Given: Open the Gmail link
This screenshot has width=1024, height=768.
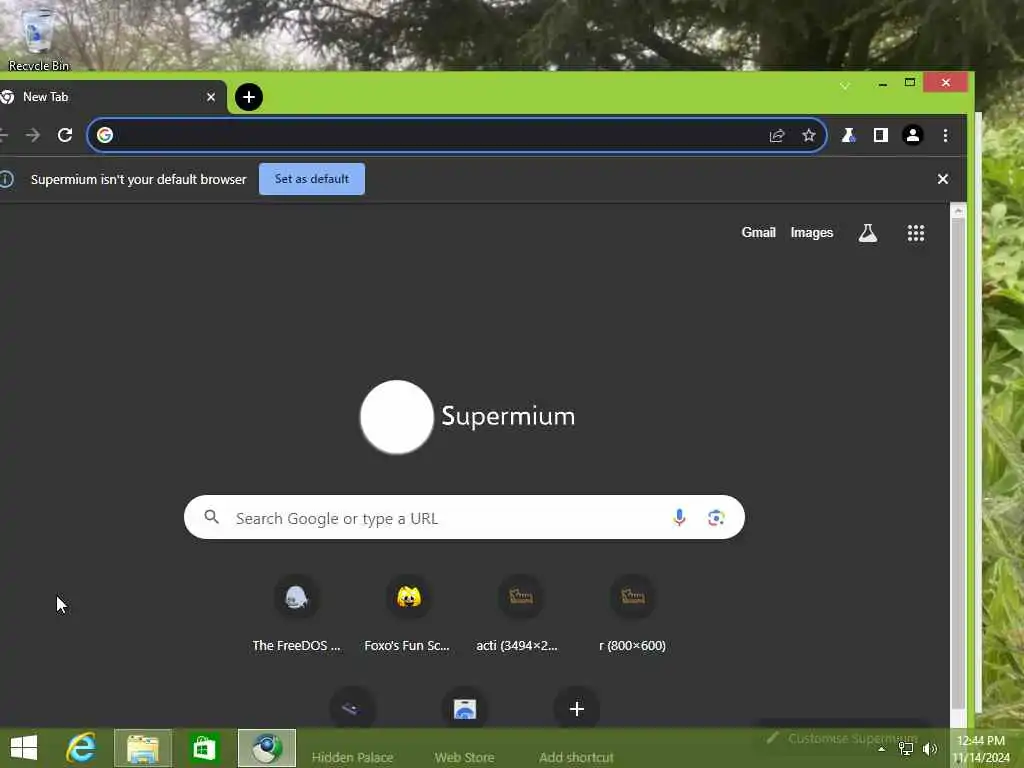Looking at the screenshot, I should tap(758, 232).
